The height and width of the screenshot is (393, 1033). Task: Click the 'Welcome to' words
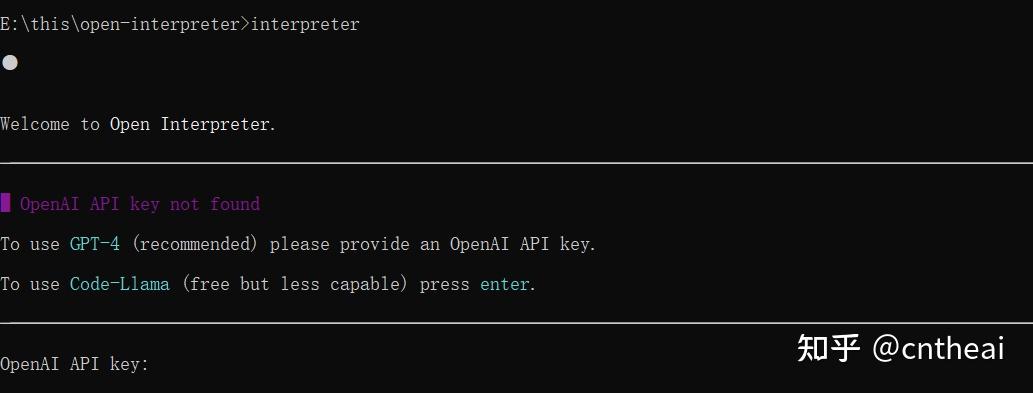[50, 124]
